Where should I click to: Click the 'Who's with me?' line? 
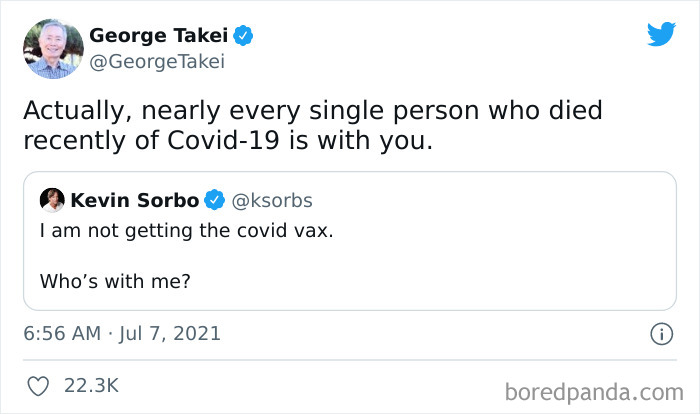pyautogui.click(x=115, y=281)
